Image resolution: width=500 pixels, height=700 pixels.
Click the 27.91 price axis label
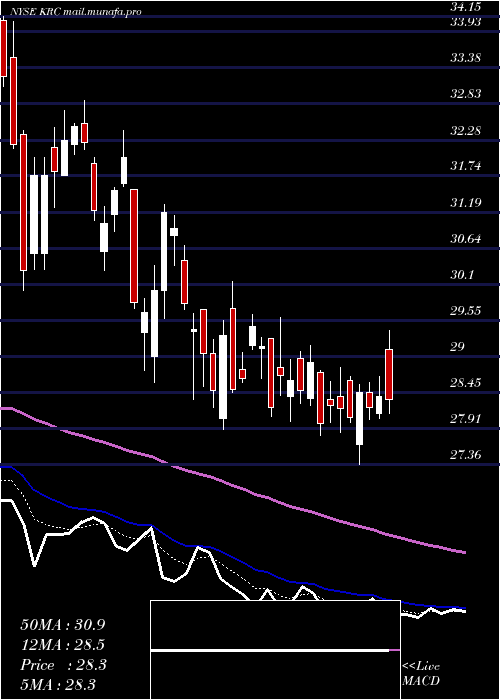pos(466,419)
